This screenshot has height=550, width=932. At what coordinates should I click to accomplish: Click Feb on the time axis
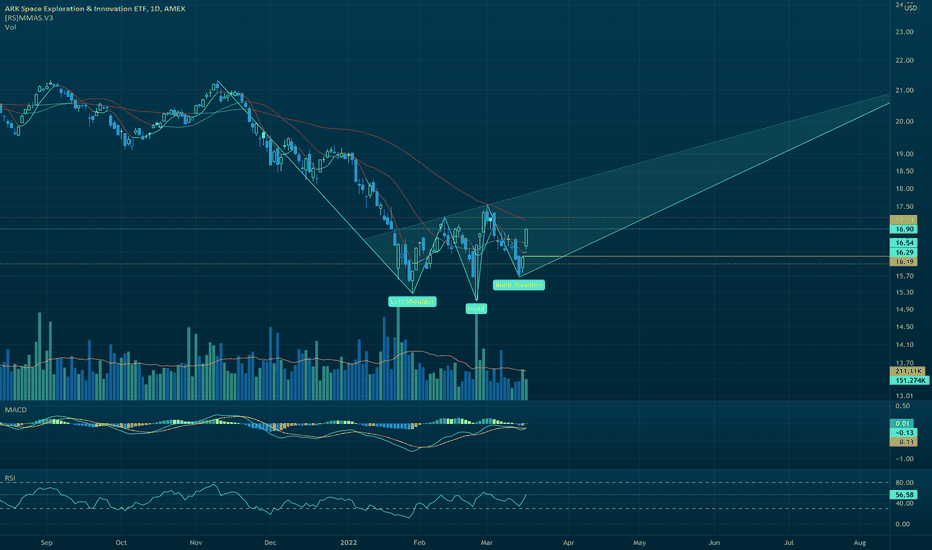pos(420,542)
